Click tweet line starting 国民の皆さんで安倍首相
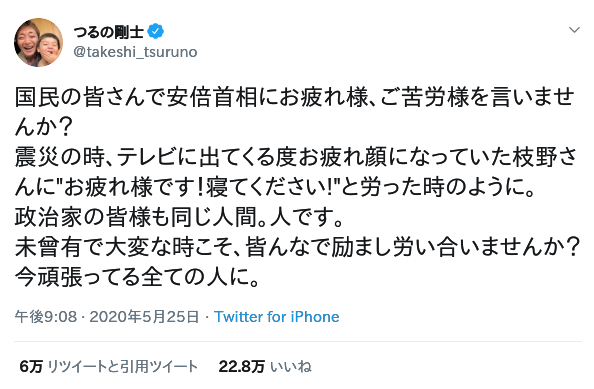This screenshot has height=389, width=594. (x=295, y=97)
